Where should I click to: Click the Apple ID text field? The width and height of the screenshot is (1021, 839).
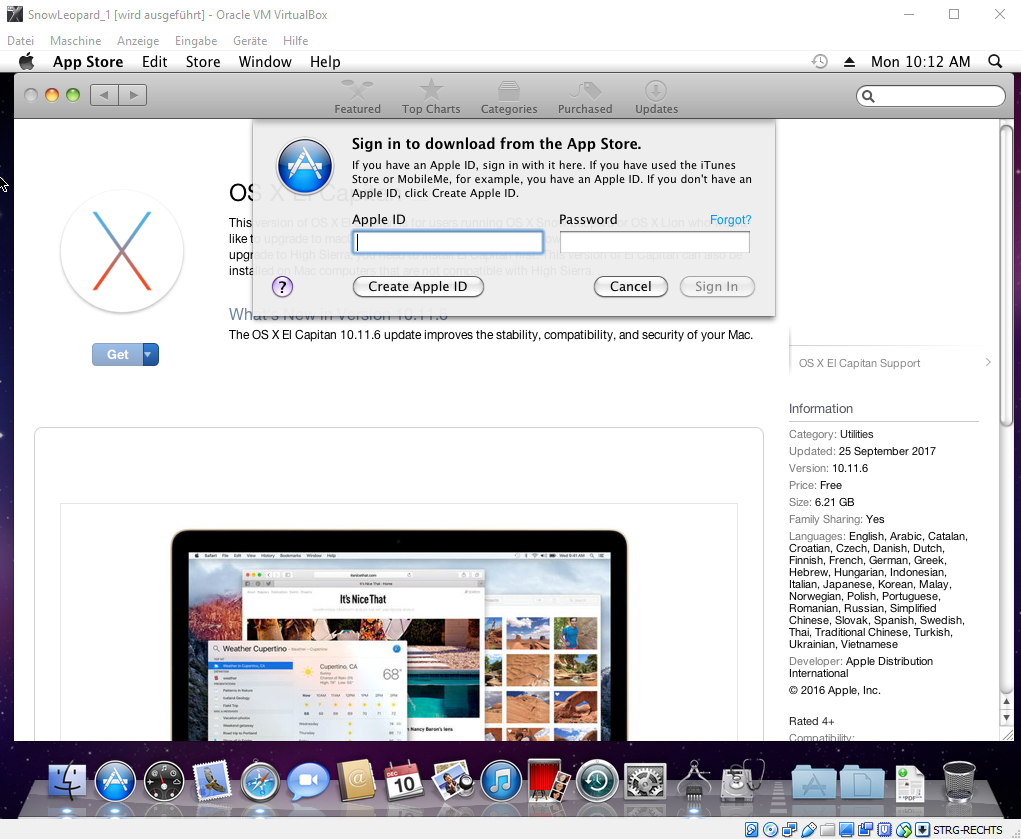447,242
